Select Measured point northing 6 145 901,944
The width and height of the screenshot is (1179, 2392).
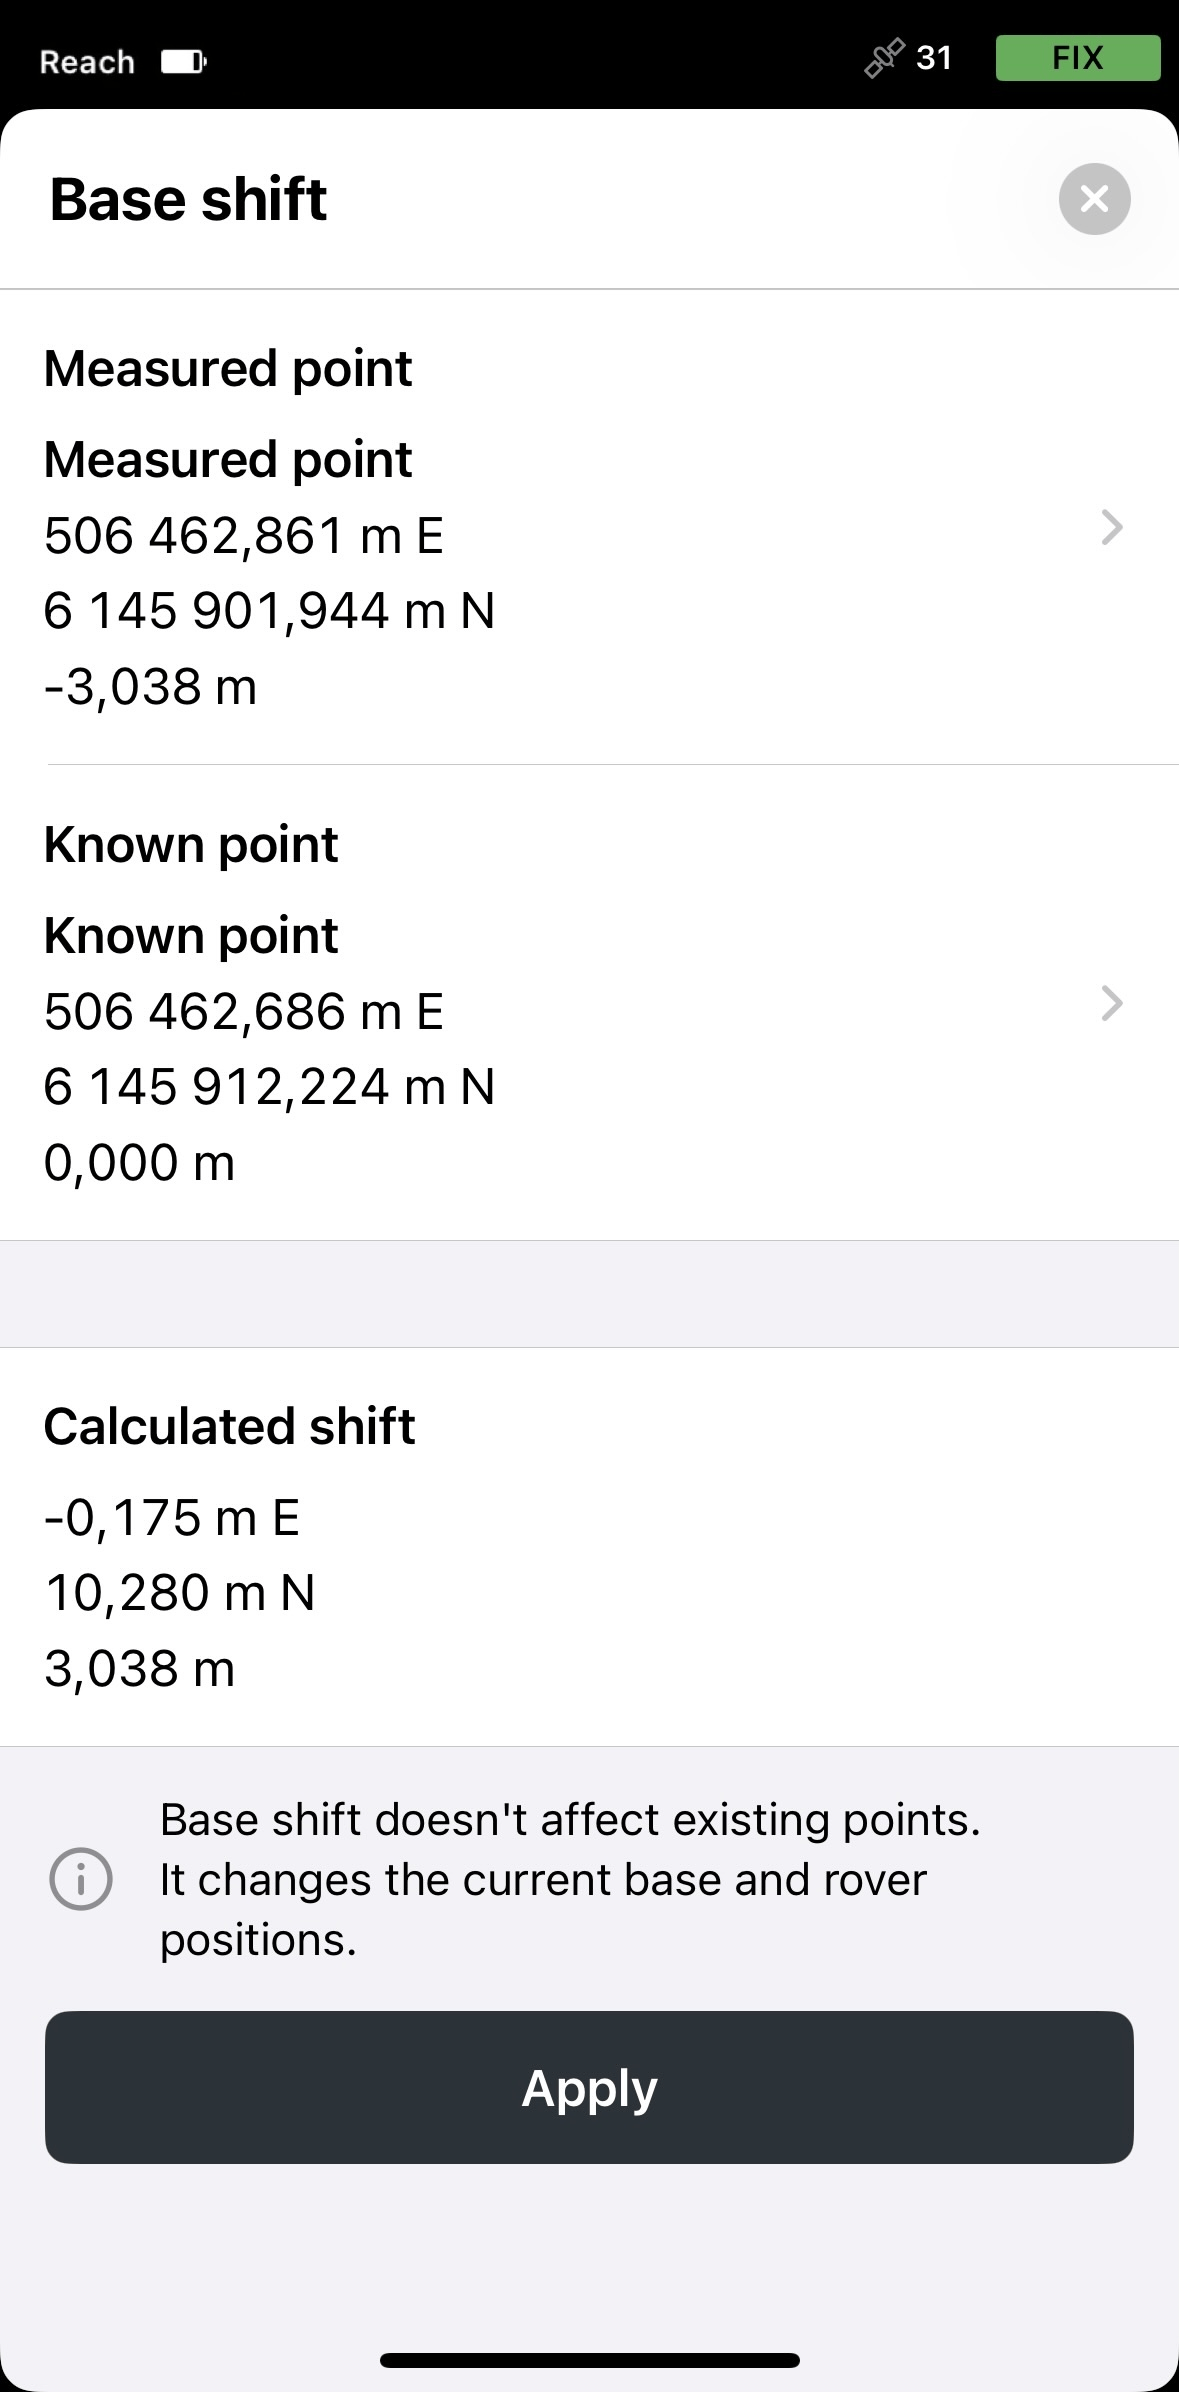tap(270, 611)
